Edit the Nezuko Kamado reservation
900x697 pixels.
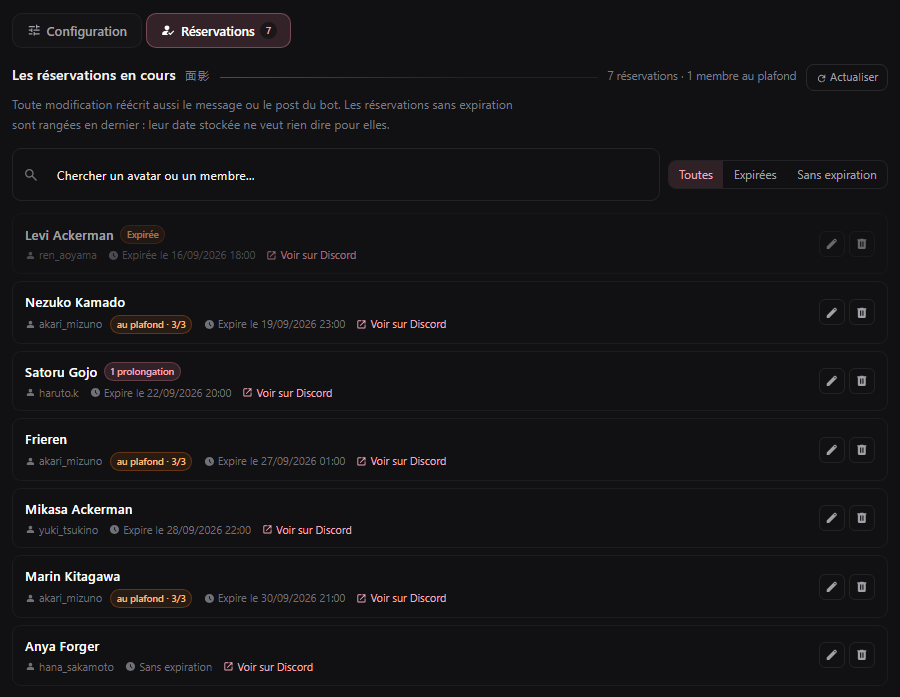pyautogui.click(x=832, y=312)
